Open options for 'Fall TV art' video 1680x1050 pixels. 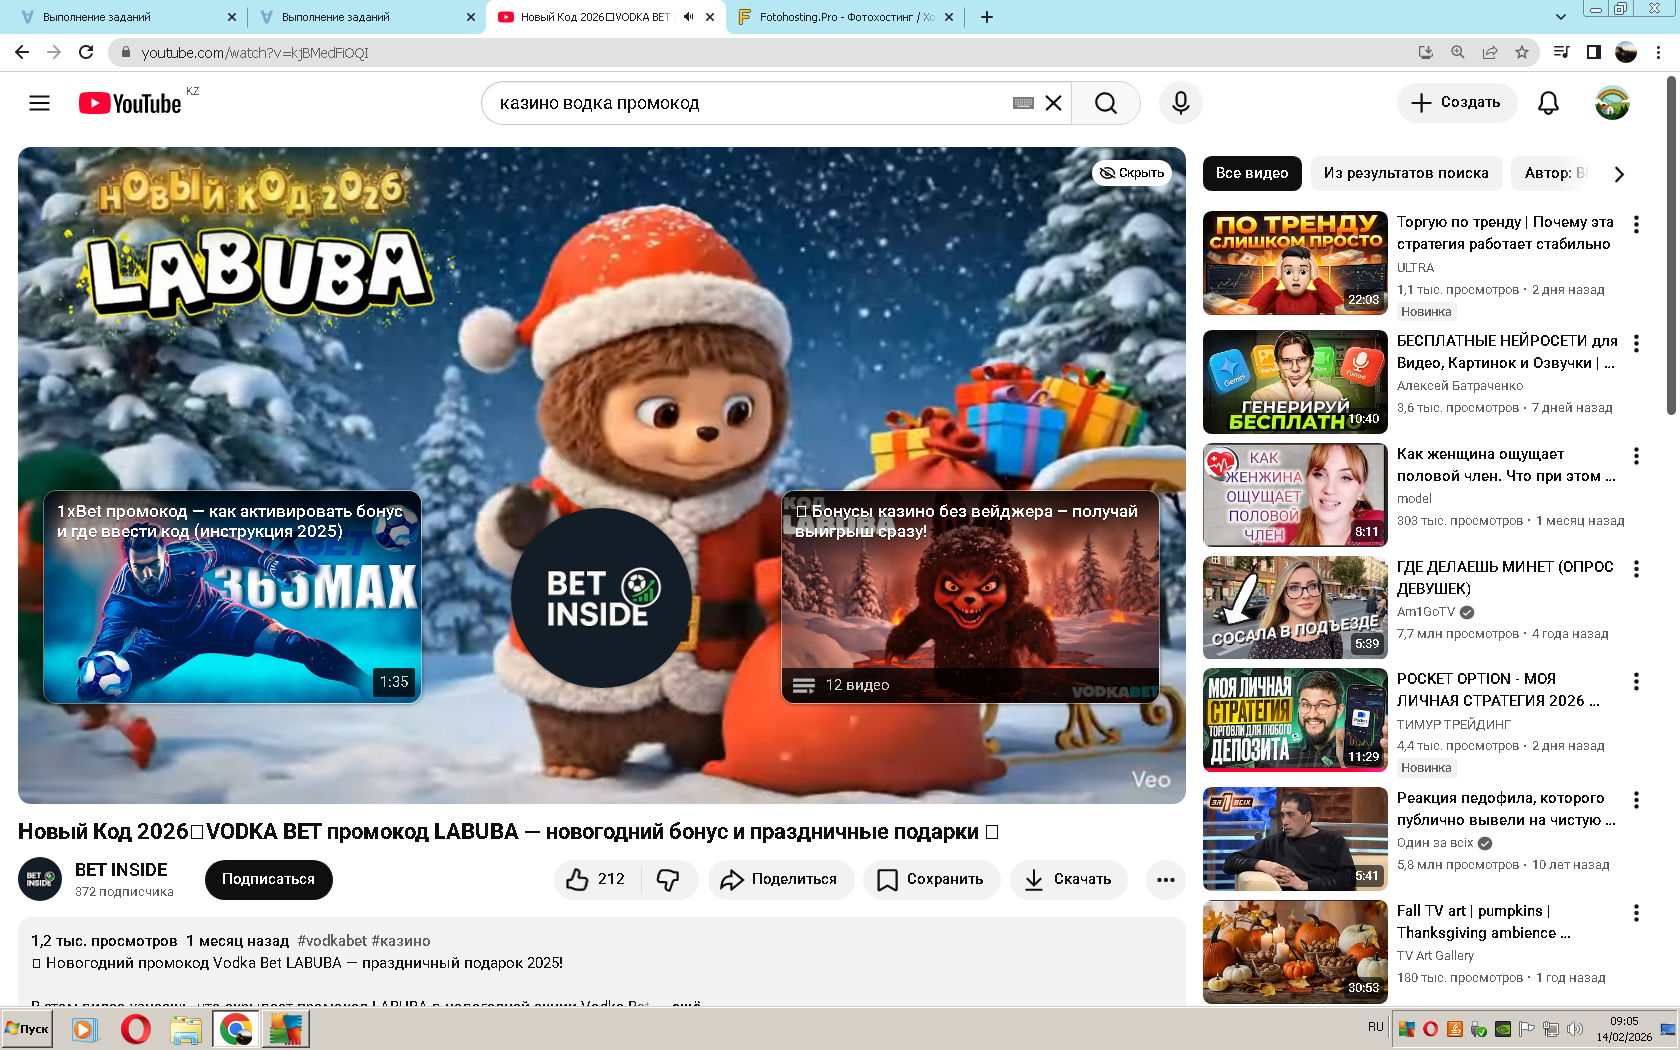tap(1636, 913)
